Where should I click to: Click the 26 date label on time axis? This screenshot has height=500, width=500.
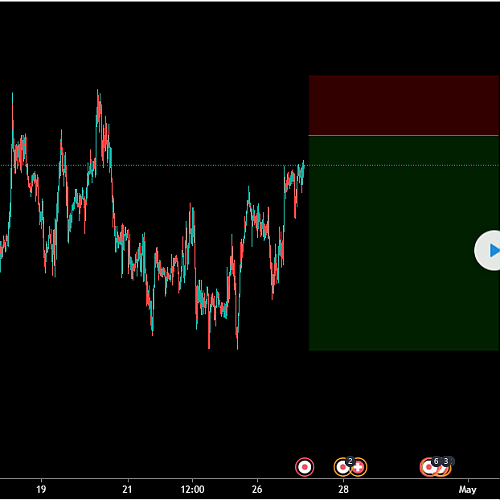tap(257, 489)
